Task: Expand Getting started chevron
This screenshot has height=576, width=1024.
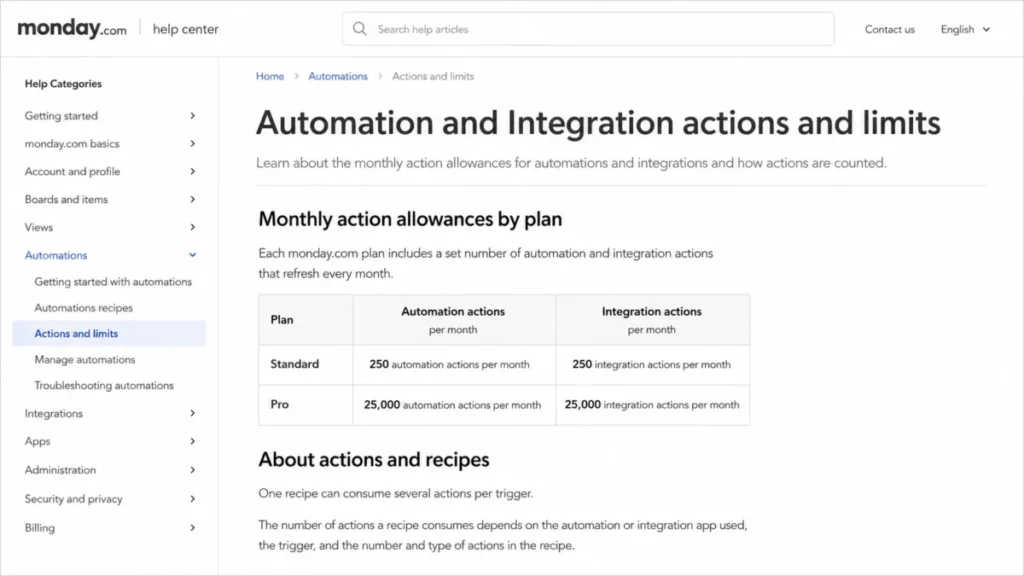Action: coord(193,116)
